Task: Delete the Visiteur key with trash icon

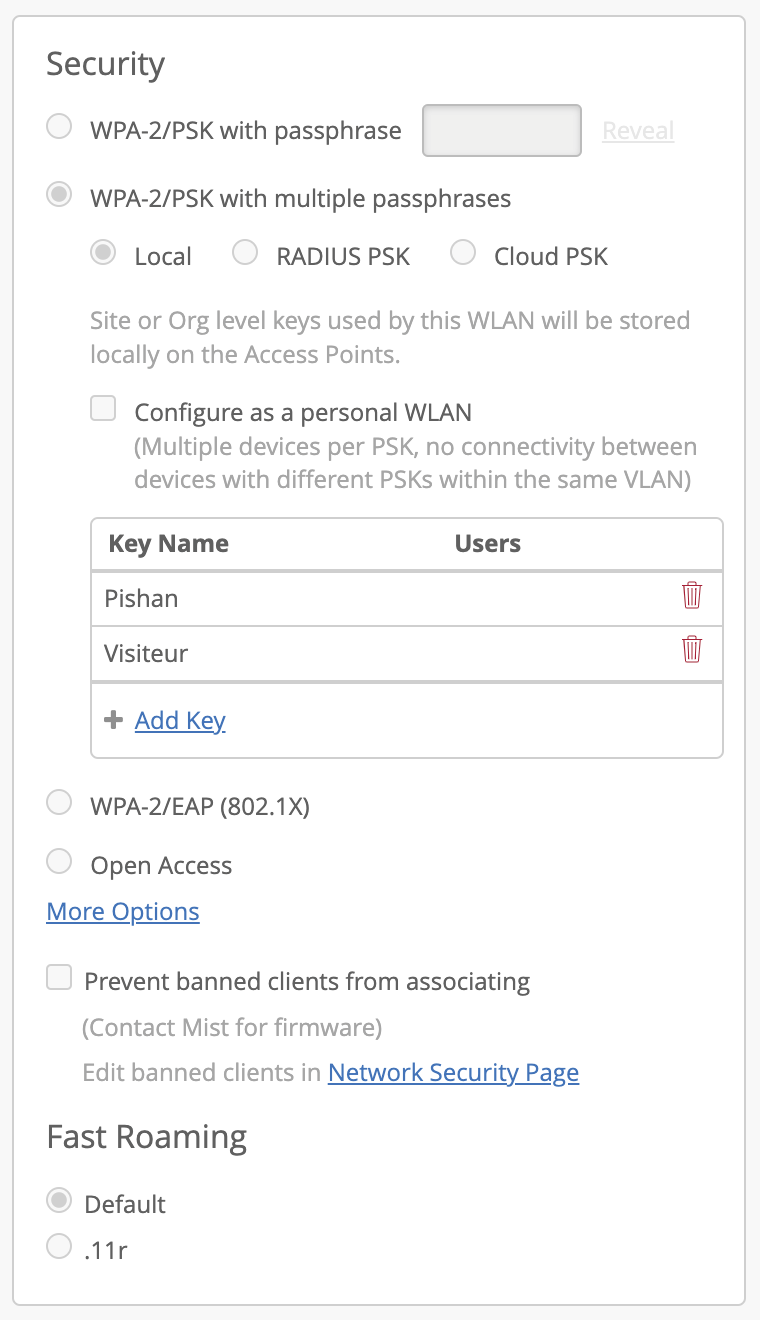Action: click(x=691, y=652)
